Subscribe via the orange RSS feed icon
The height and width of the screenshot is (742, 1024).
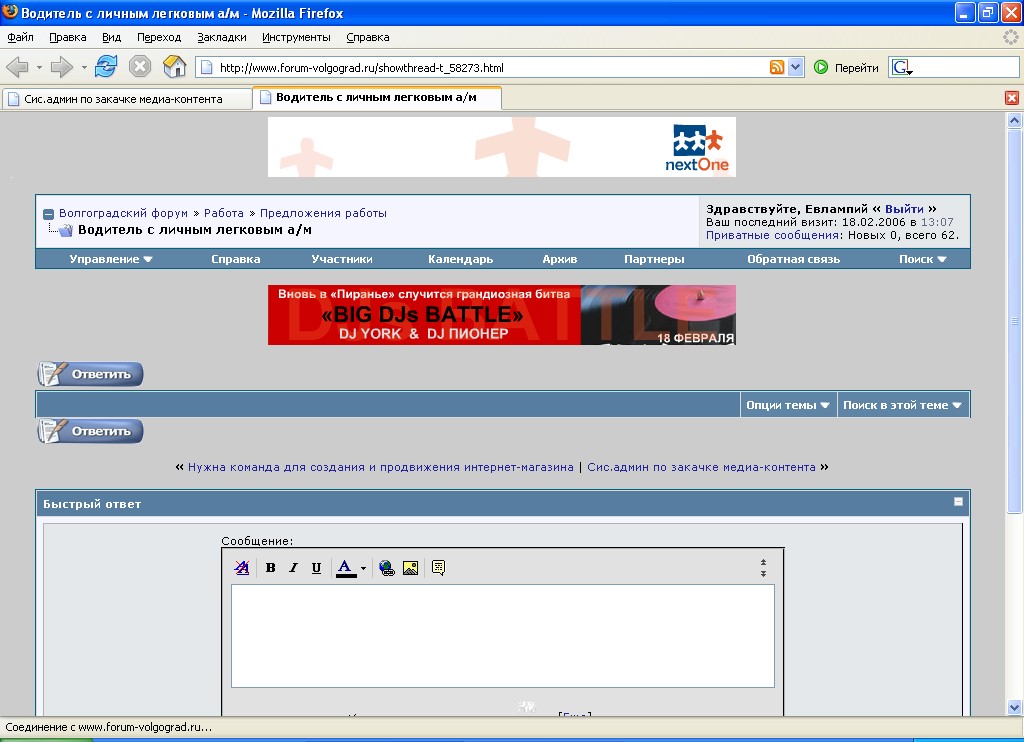pos(777,67)
